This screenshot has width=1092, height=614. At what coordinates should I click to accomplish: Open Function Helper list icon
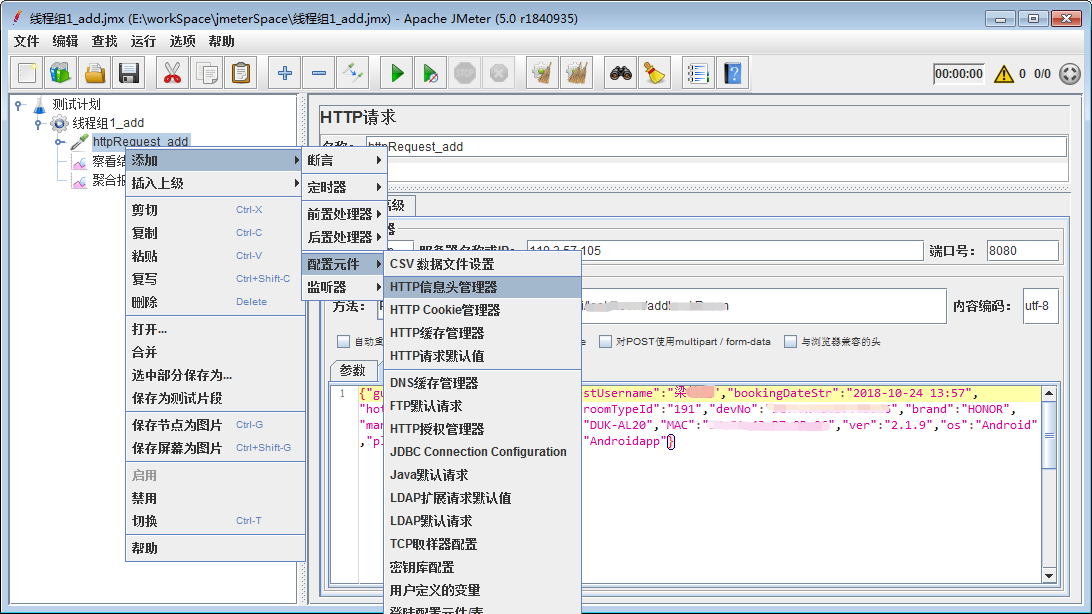[698, 73]
